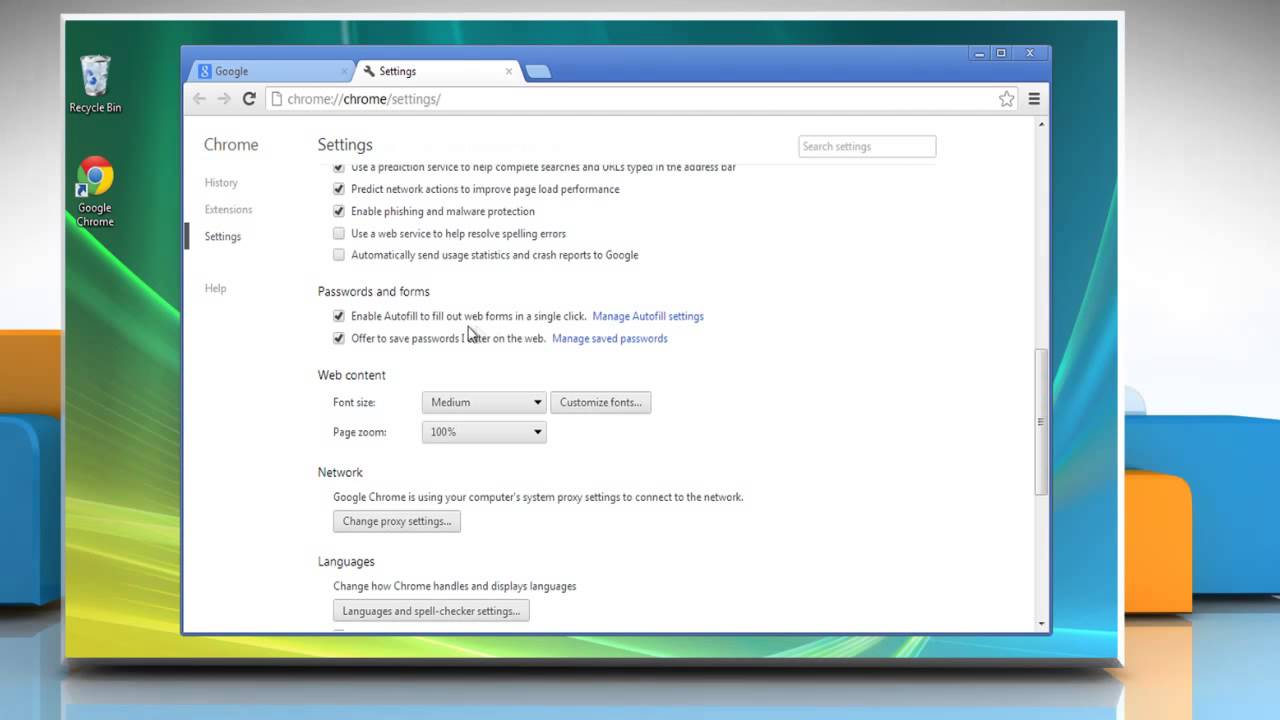The width and height of the screenshot is (1280, 720).
Task: Open Languages and spell-checker settings
Action: [431, 611]
